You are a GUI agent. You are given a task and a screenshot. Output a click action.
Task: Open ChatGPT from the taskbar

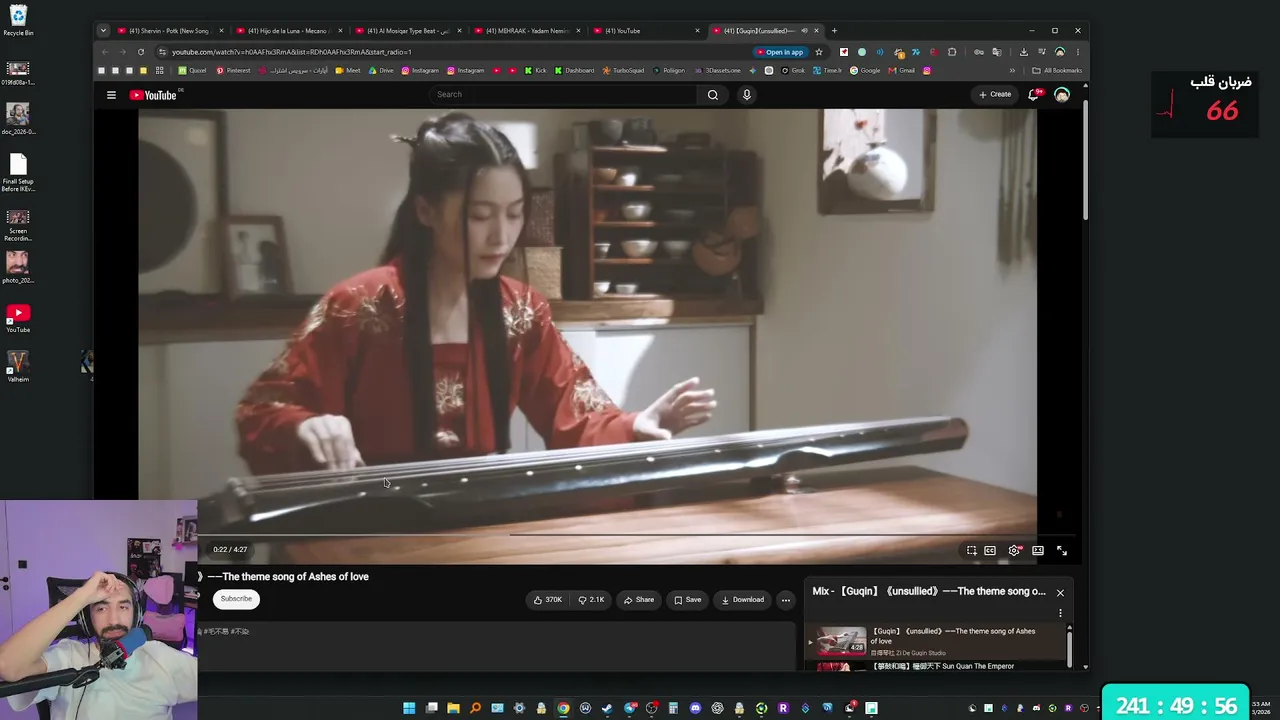pyautogui.click(x=717, y=708)
